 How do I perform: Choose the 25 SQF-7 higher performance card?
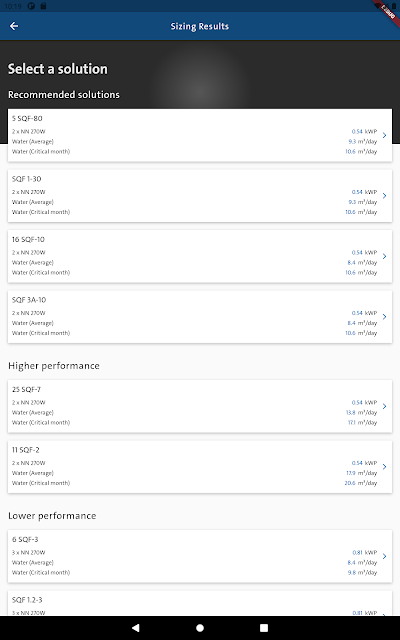point(200,406)
